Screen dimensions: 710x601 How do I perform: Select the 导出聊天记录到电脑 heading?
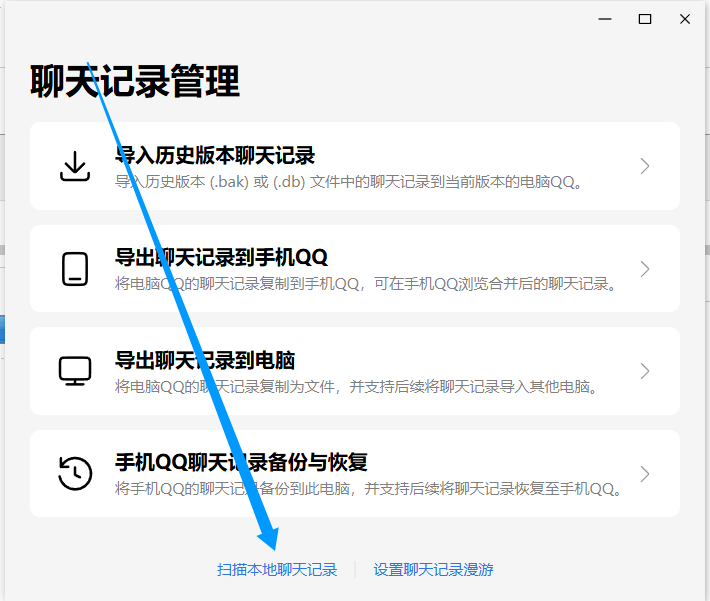(205, 361)
